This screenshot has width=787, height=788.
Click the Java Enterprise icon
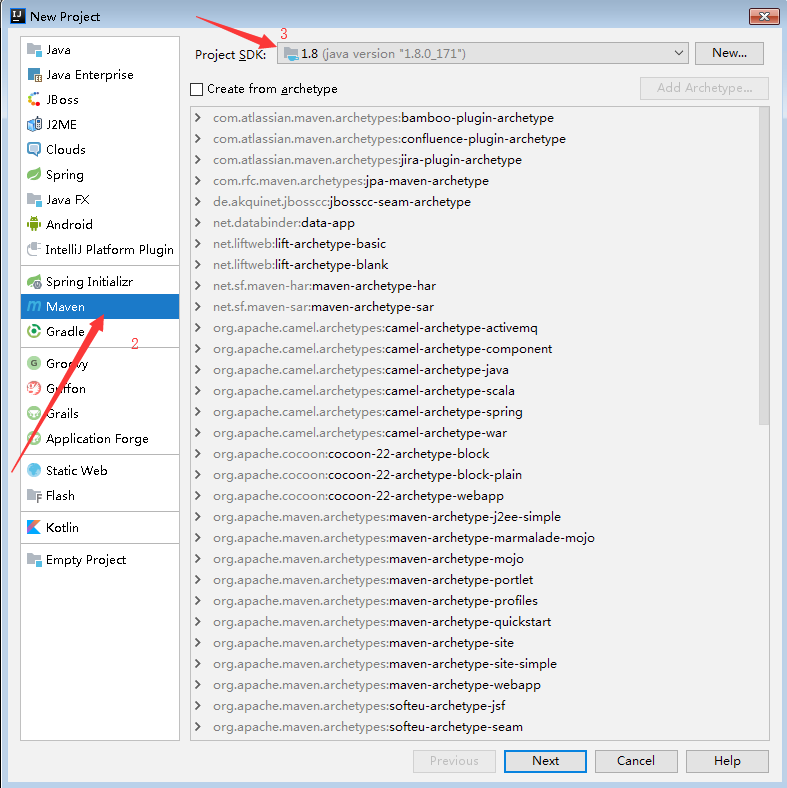[34, 75]
